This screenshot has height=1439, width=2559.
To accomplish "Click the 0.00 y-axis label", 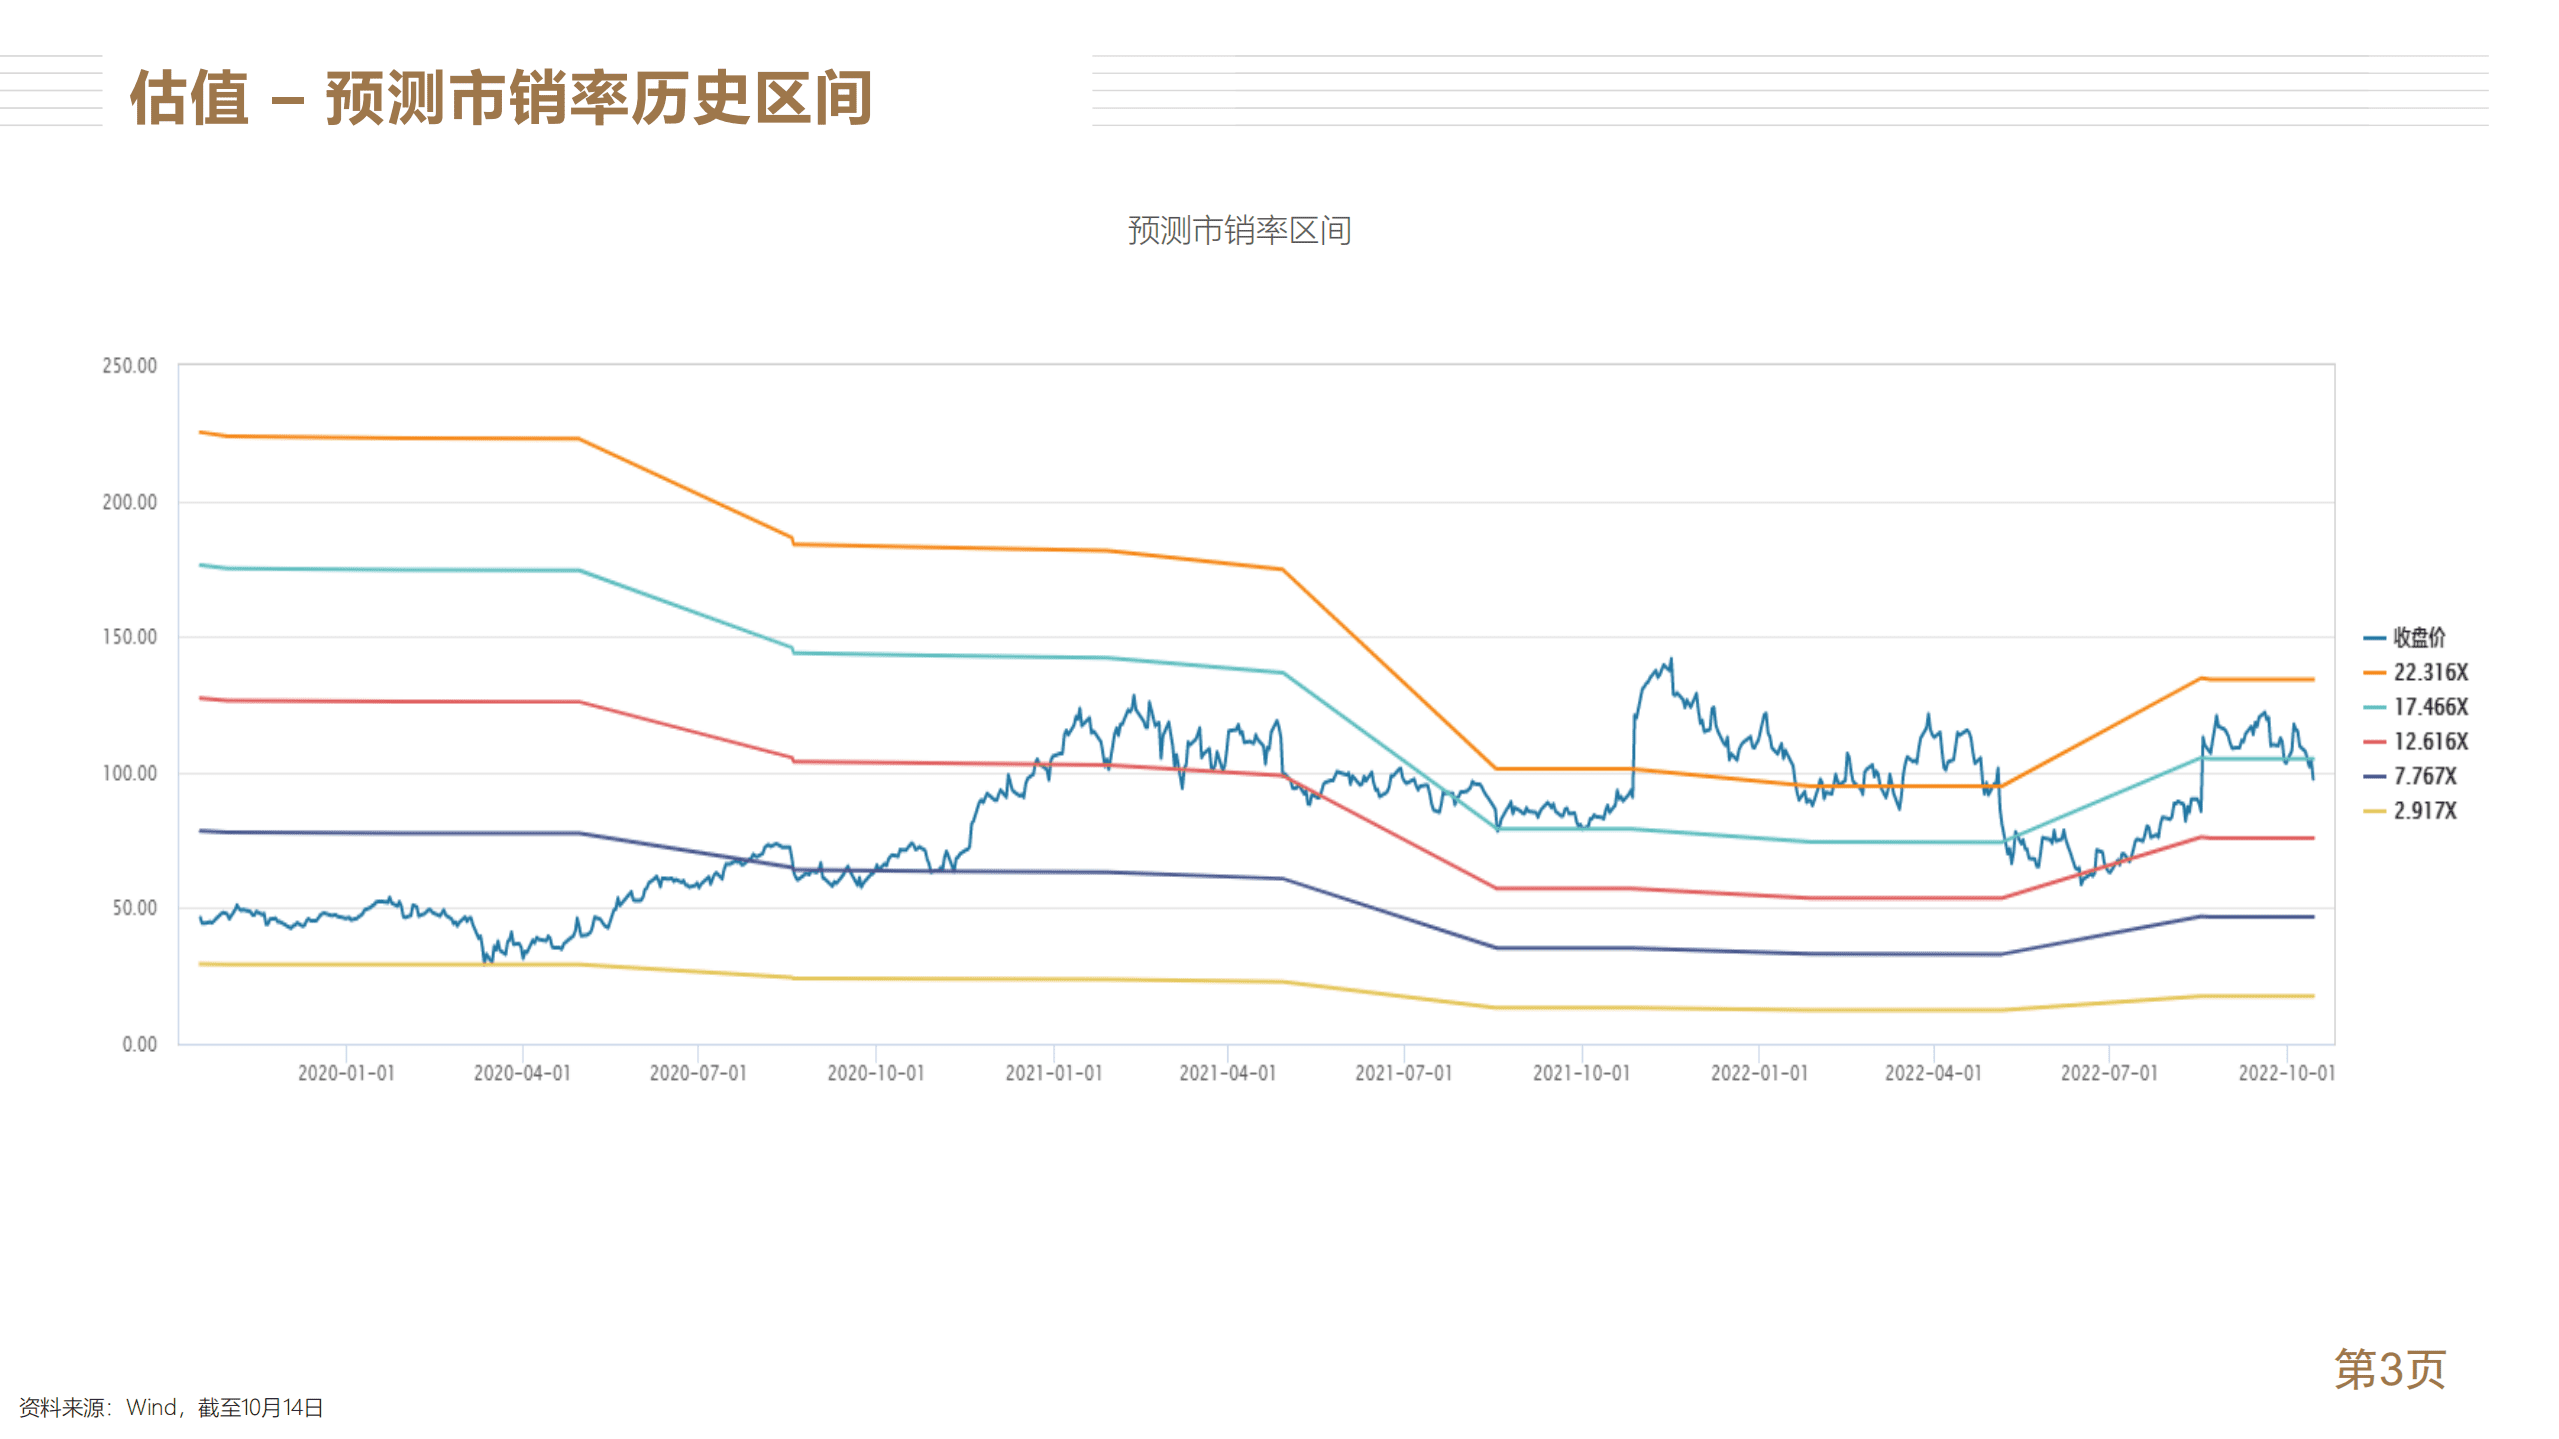I will point(139,1044).
